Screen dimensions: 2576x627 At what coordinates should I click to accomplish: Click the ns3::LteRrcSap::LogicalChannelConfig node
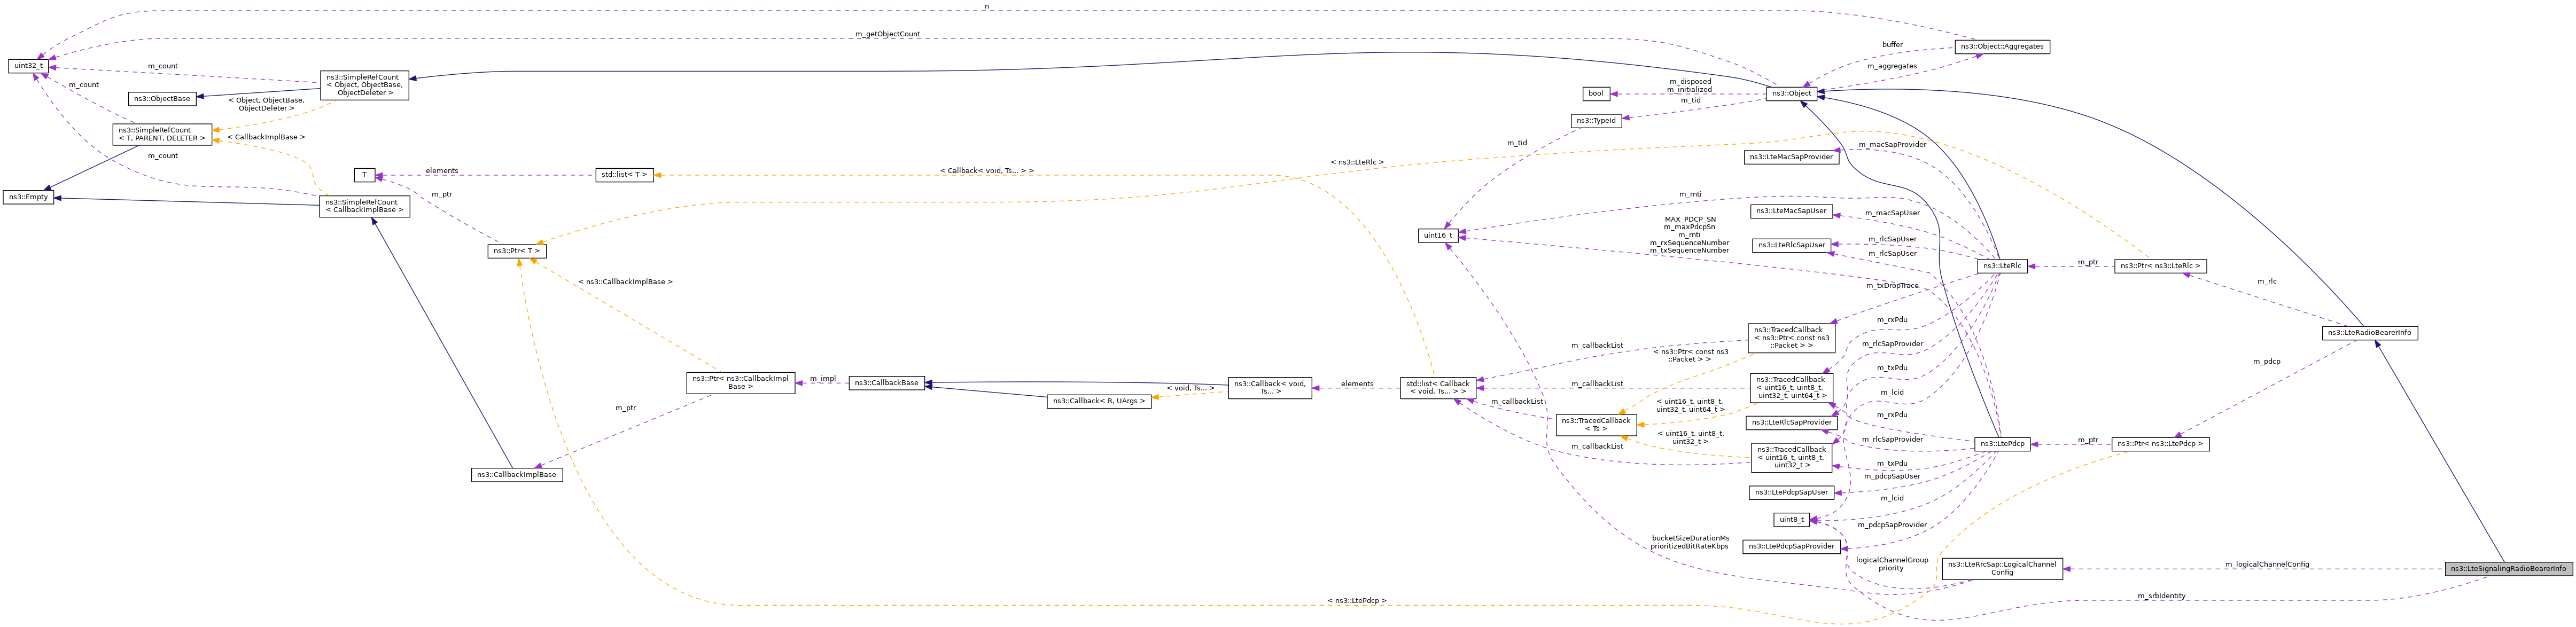(x=2001, y=568)
